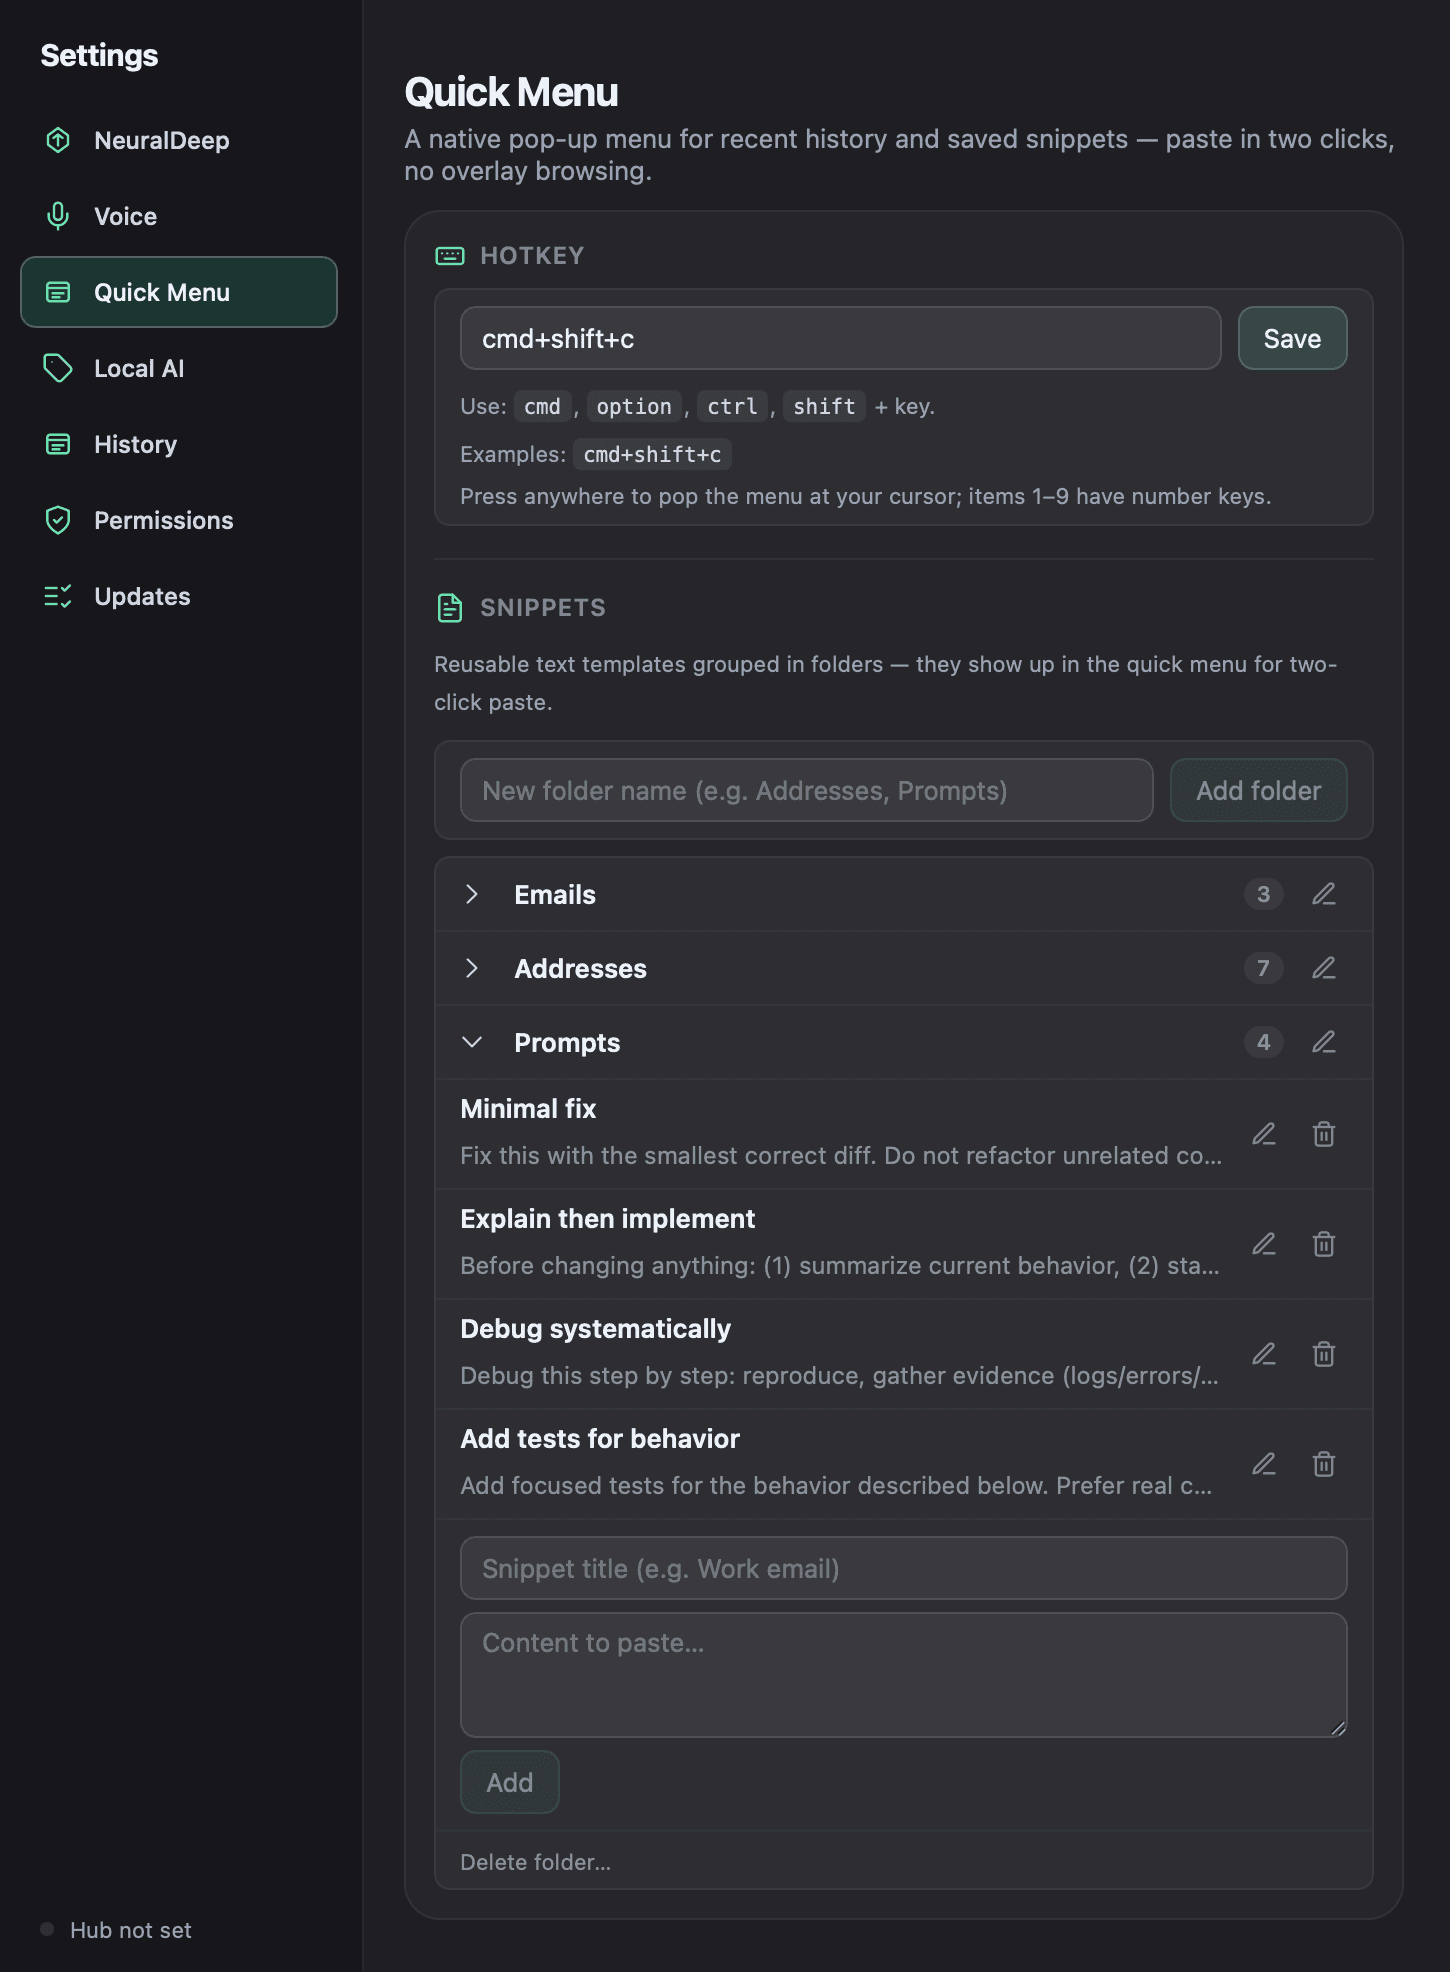Click the History icon in sidebar

(58, 444)
